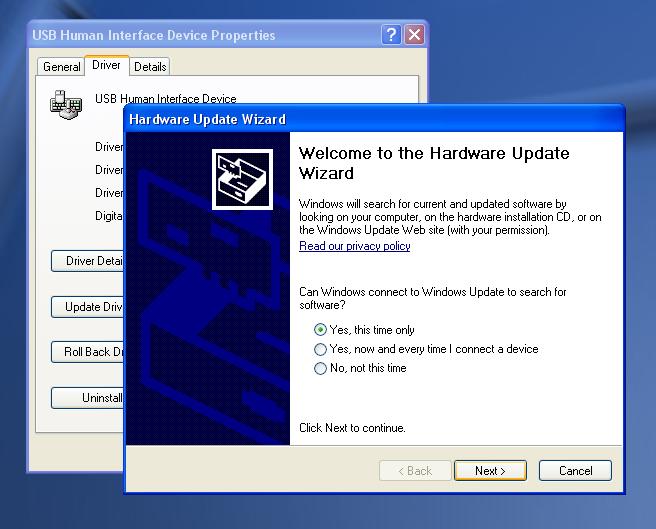
Task: Click the USB device icon in Properties
Action: point(66,105)
